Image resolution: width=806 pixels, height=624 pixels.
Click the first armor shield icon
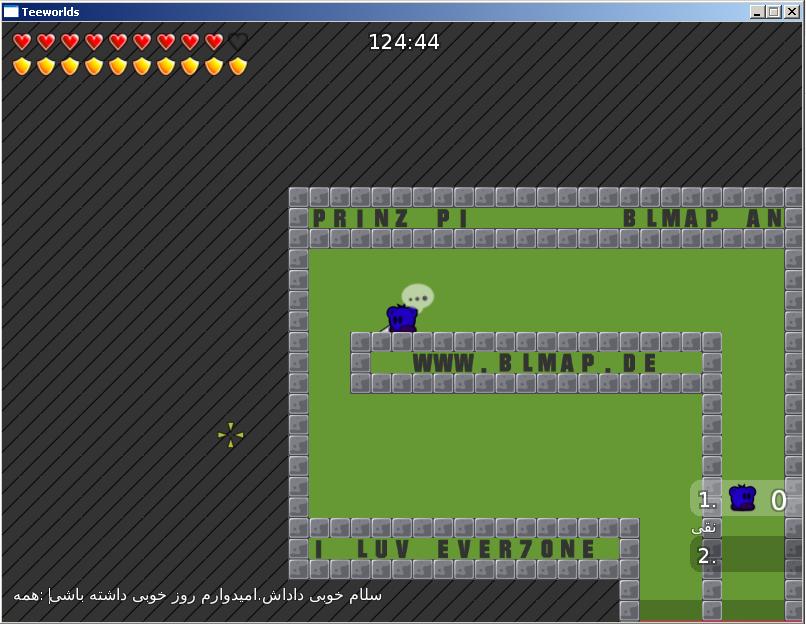(22, 66)
